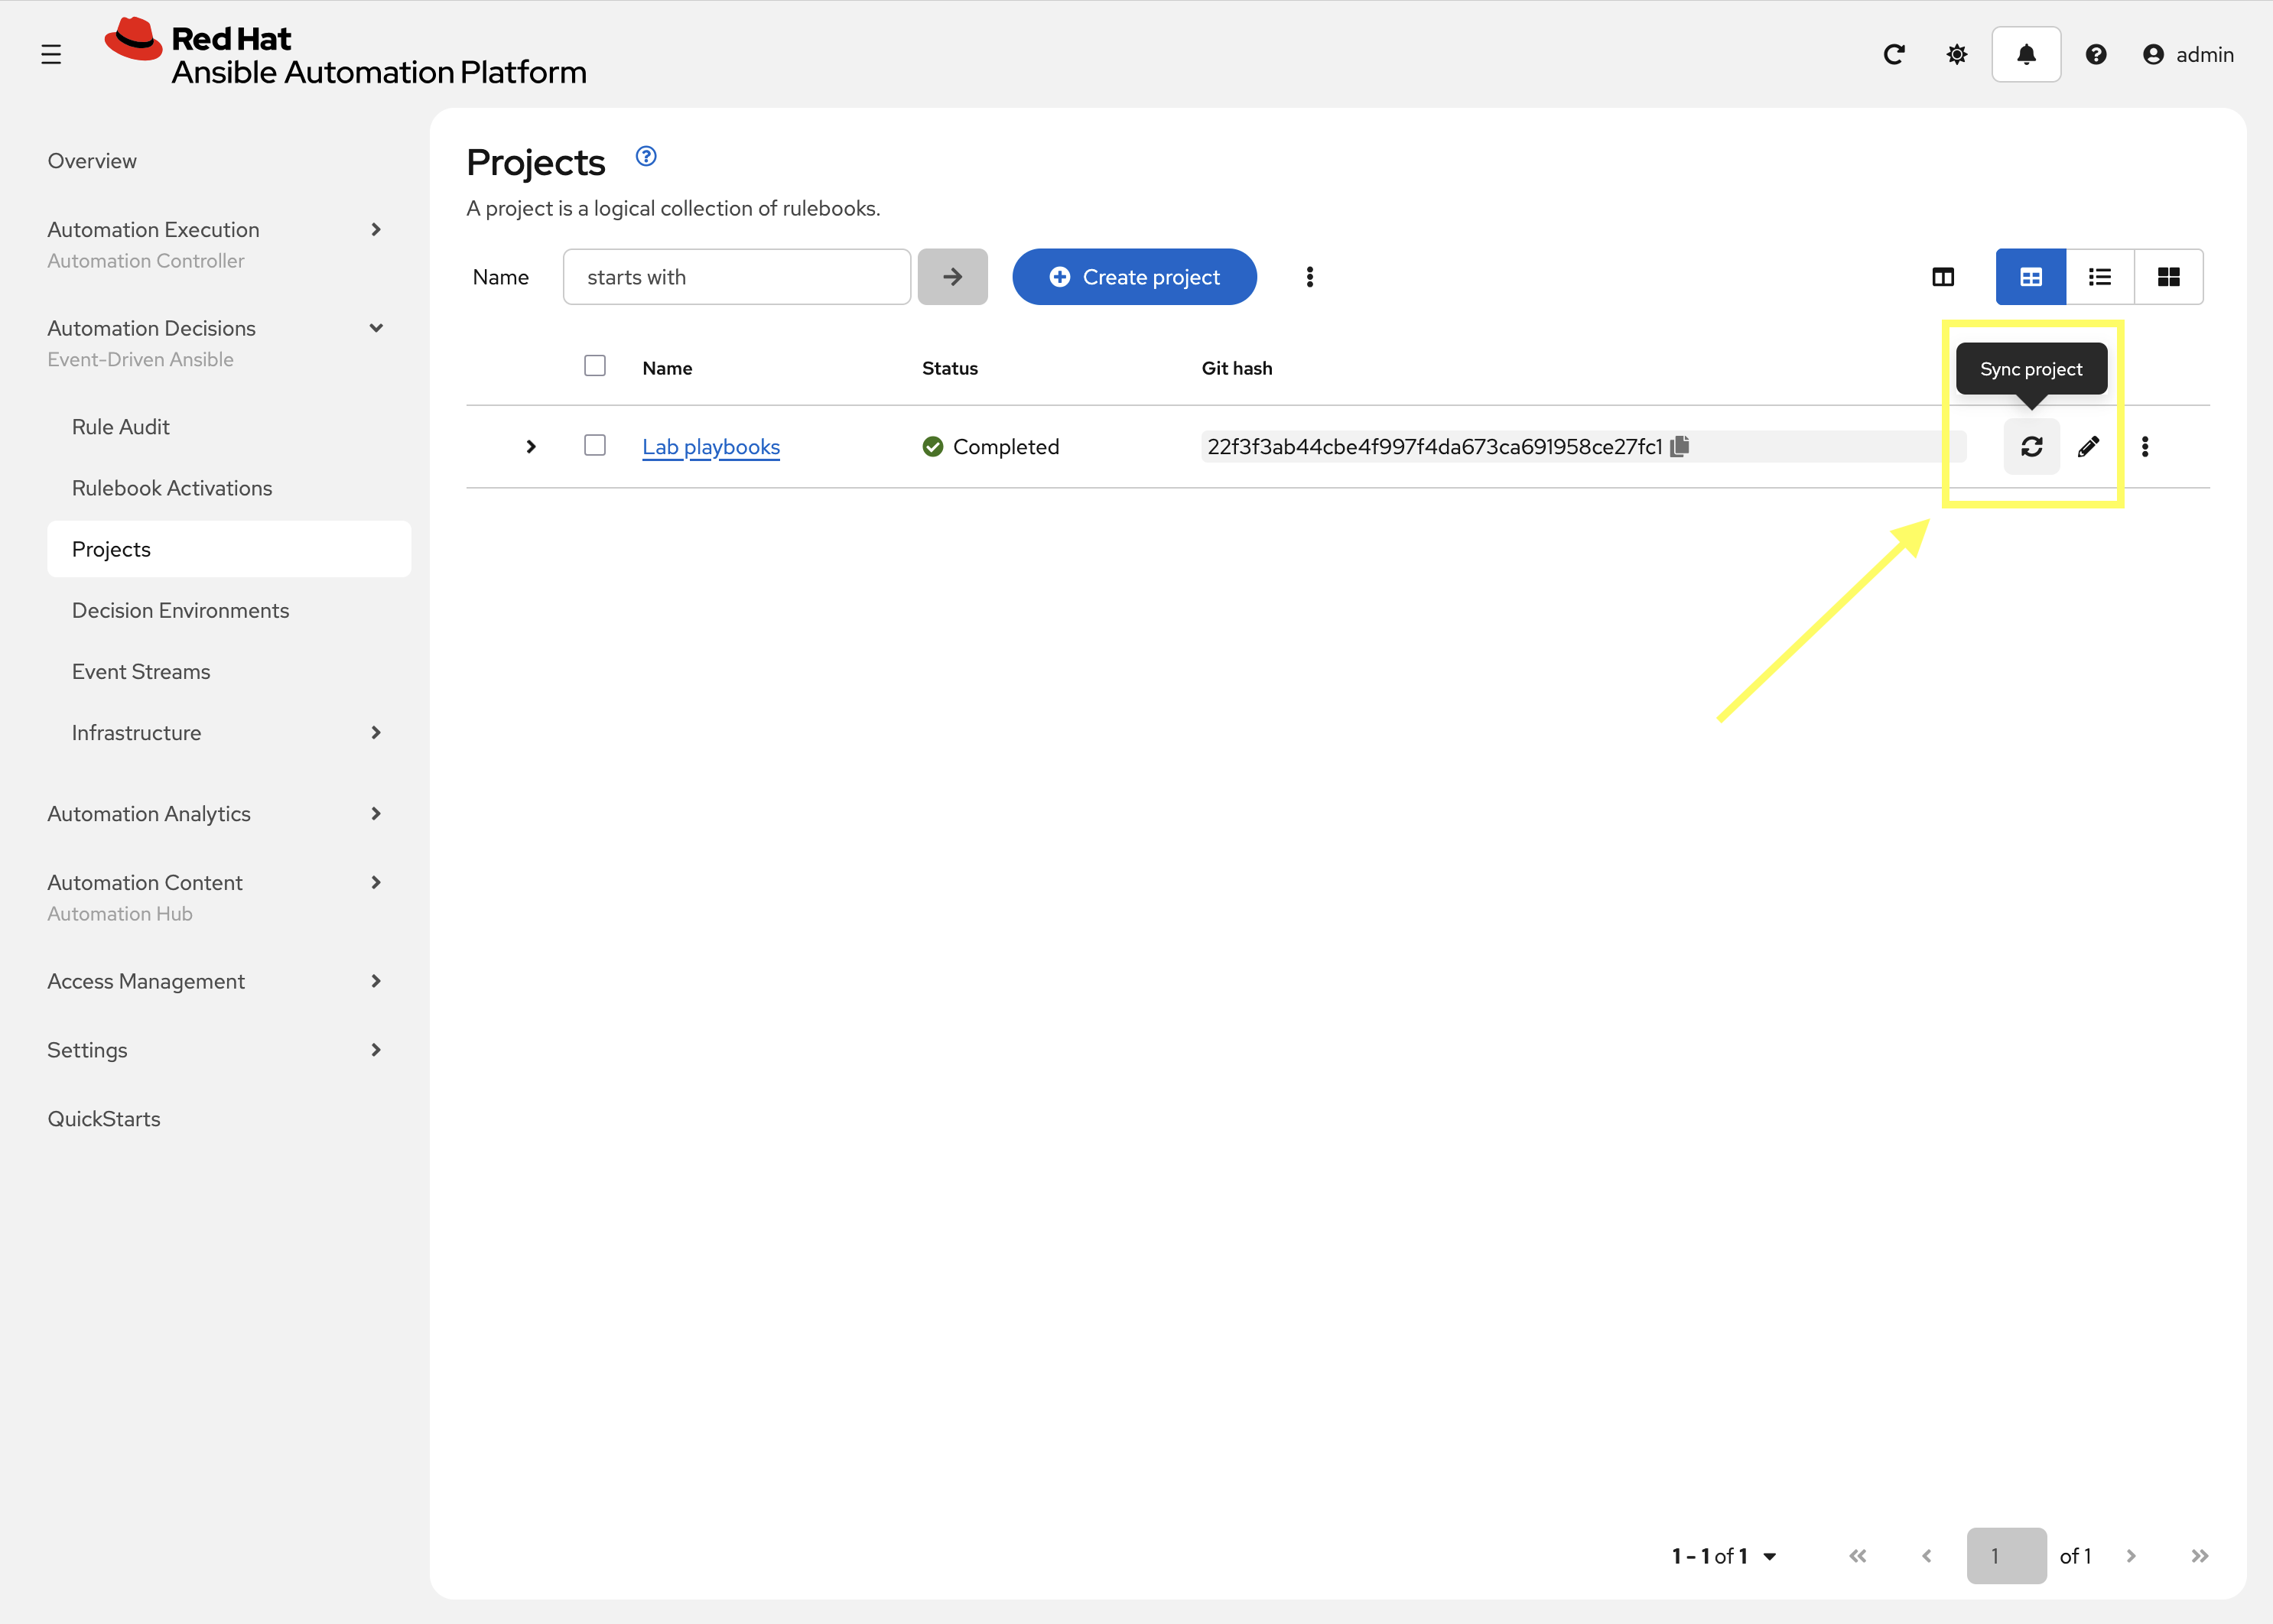Open the manage columns icon
2273x1624 pixels.
(1943, 277)
